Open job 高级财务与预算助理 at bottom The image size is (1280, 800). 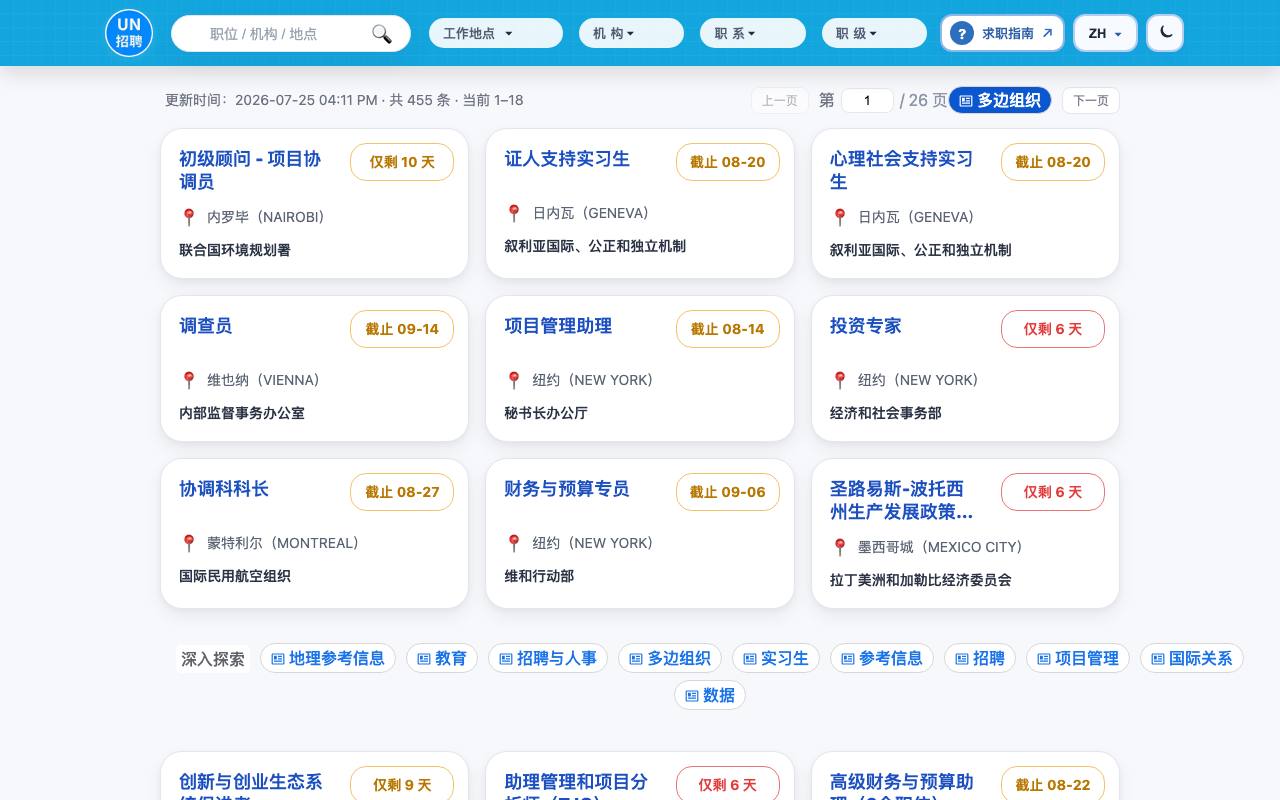tap(902, 785)
